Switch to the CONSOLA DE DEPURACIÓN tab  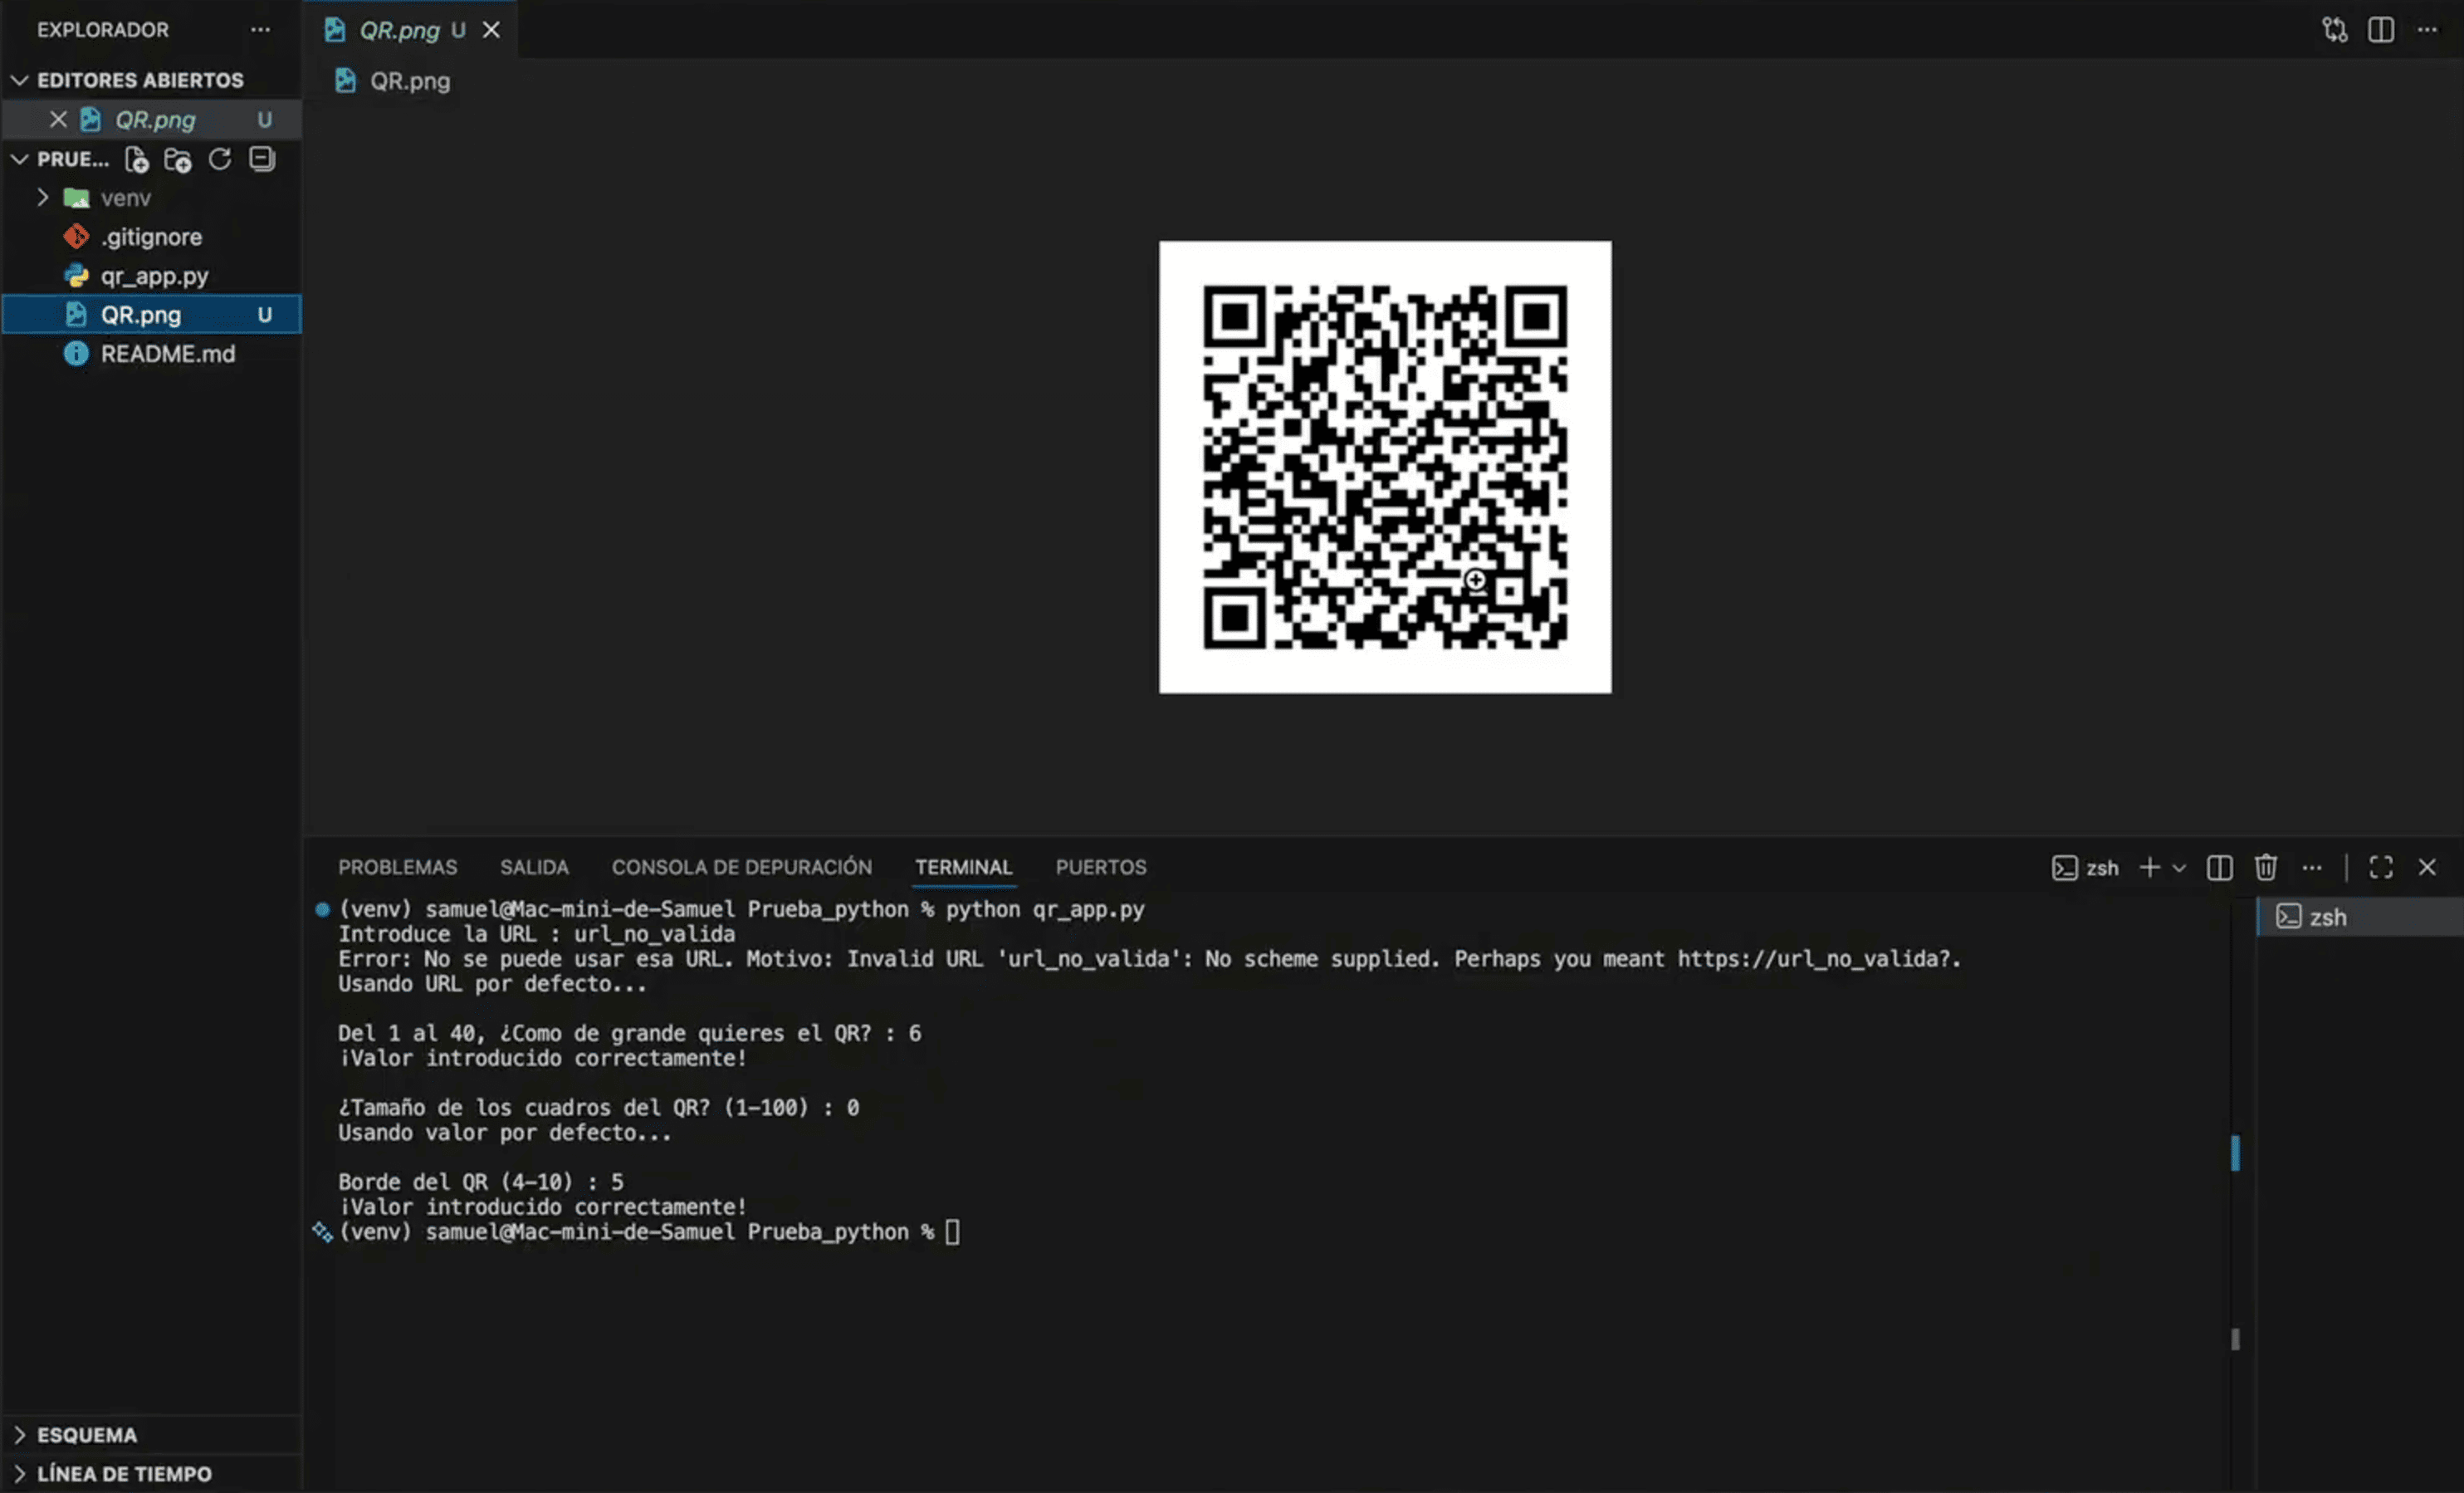[x=742, y=868]
